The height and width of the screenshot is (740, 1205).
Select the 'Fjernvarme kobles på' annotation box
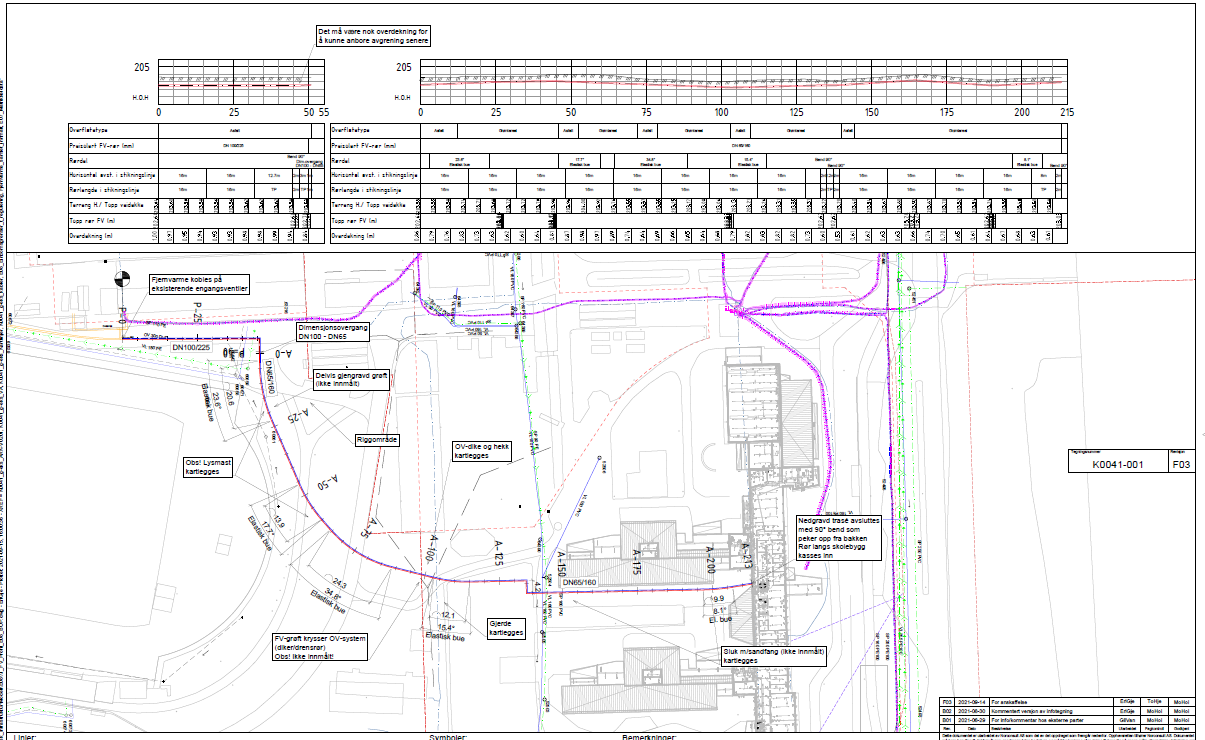point(198,283)
